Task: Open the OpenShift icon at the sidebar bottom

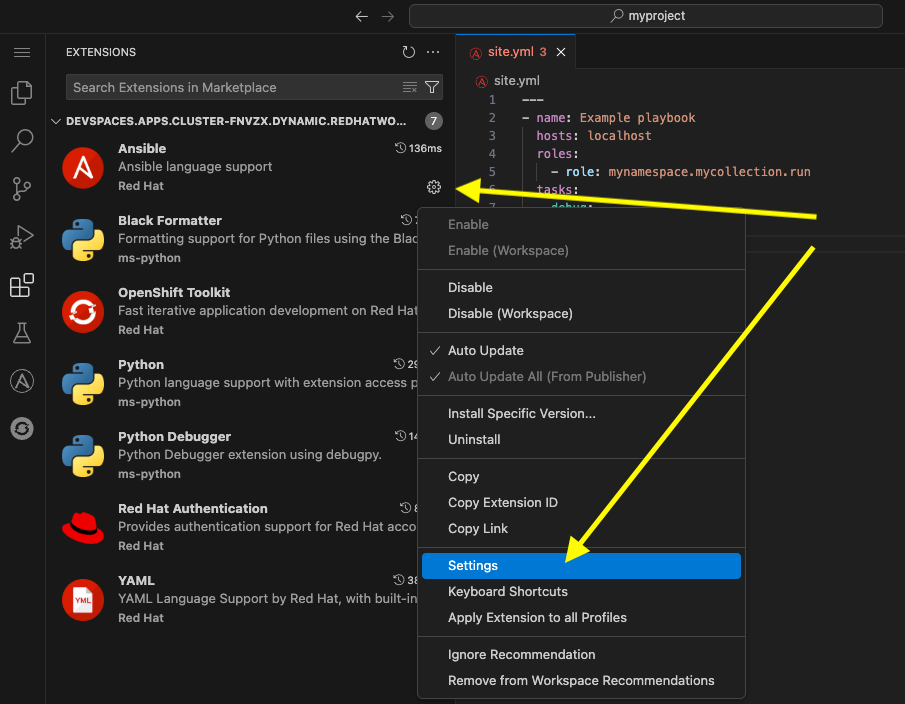Action: tap(22, 428)
